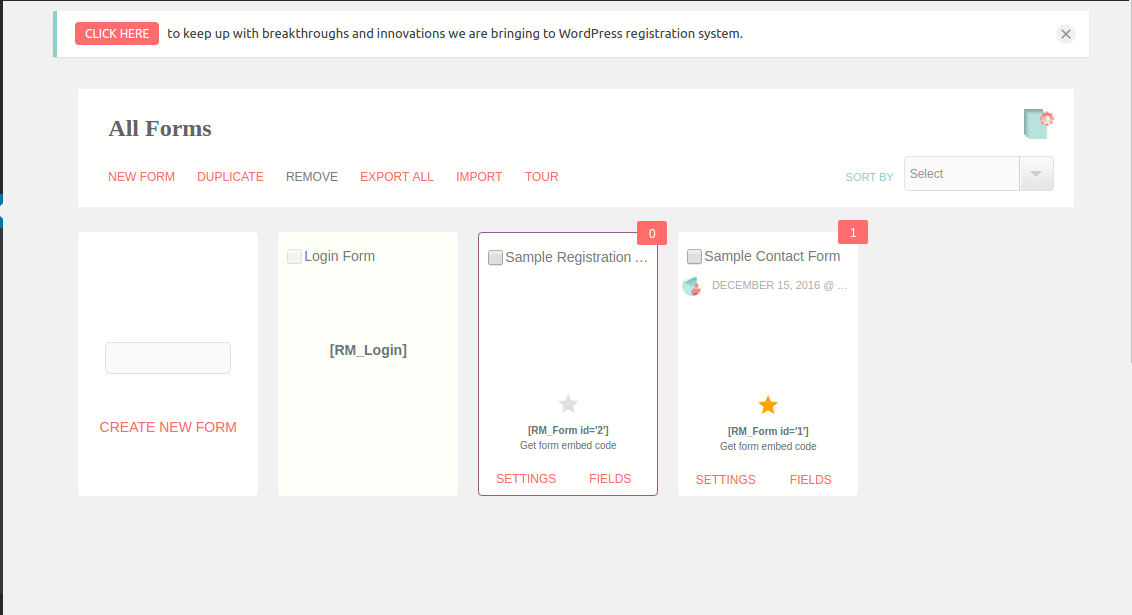1132x615 pixels.
Task: Dismiss the notification banner with the X
Action: (1065, 33)
